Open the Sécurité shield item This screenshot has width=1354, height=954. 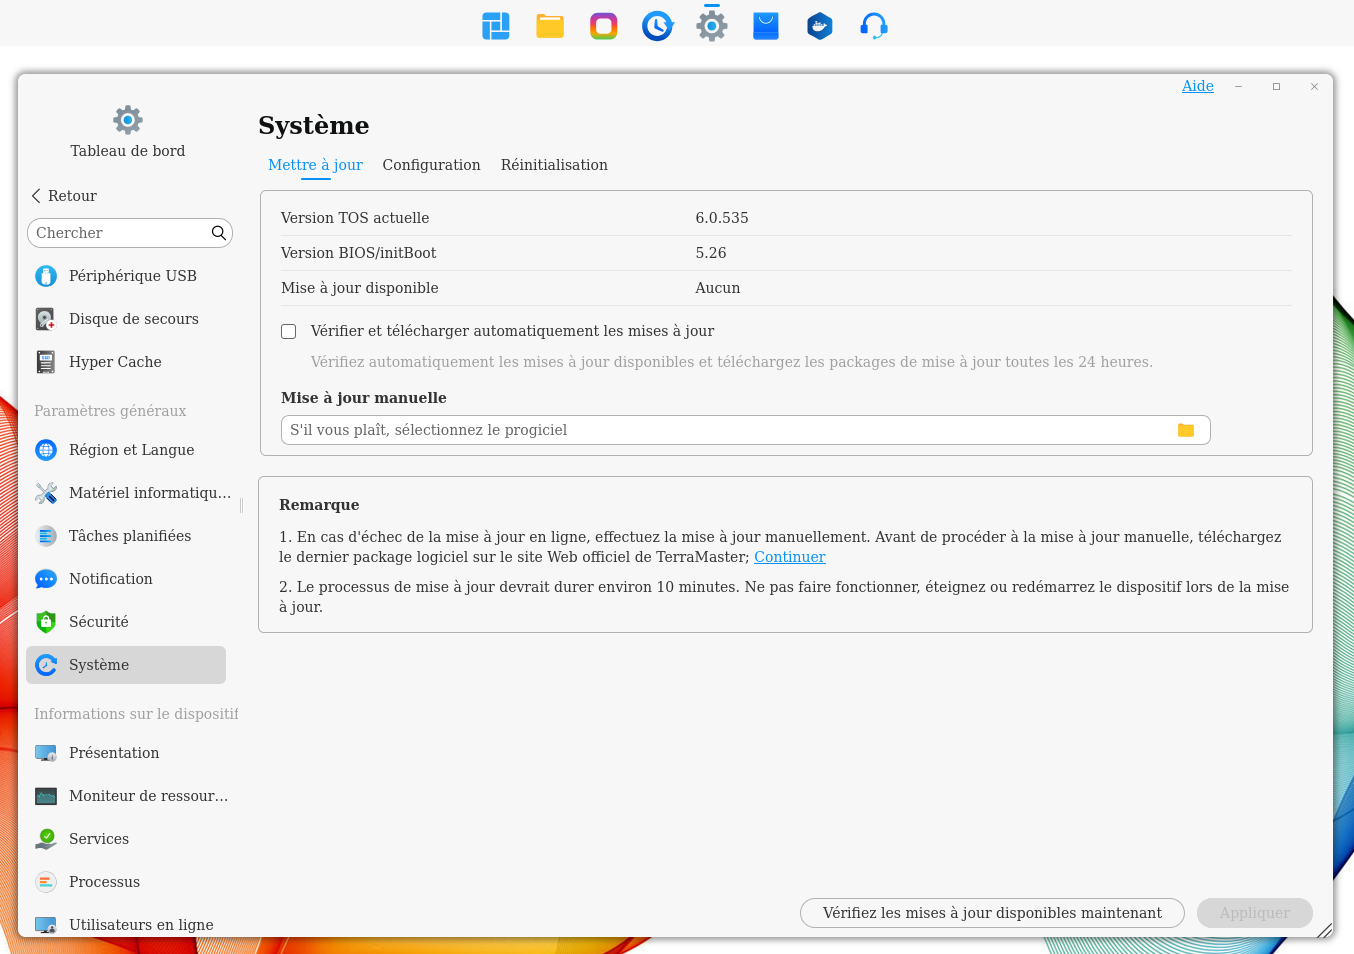pyautogui.click(x=98, y=622)
